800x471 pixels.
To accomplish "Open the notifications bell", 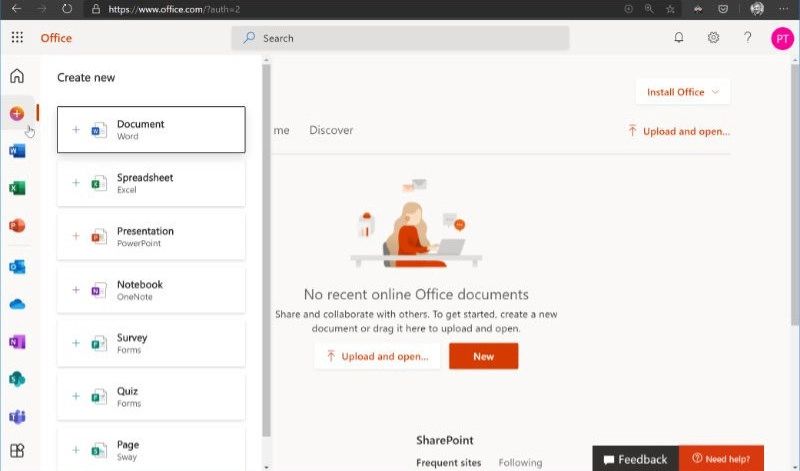I will pyautogui.click(x=679, y=38).
